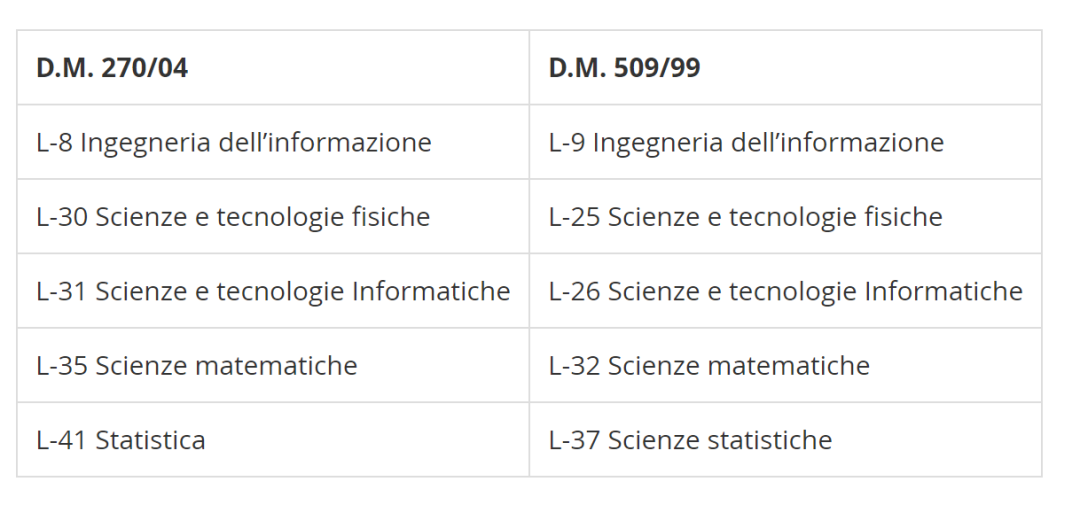Image resolution: width=1080 pixels, height=505 pixels.
Task: Click the text 'L-8' in the first data row
Action: [54, 142]
